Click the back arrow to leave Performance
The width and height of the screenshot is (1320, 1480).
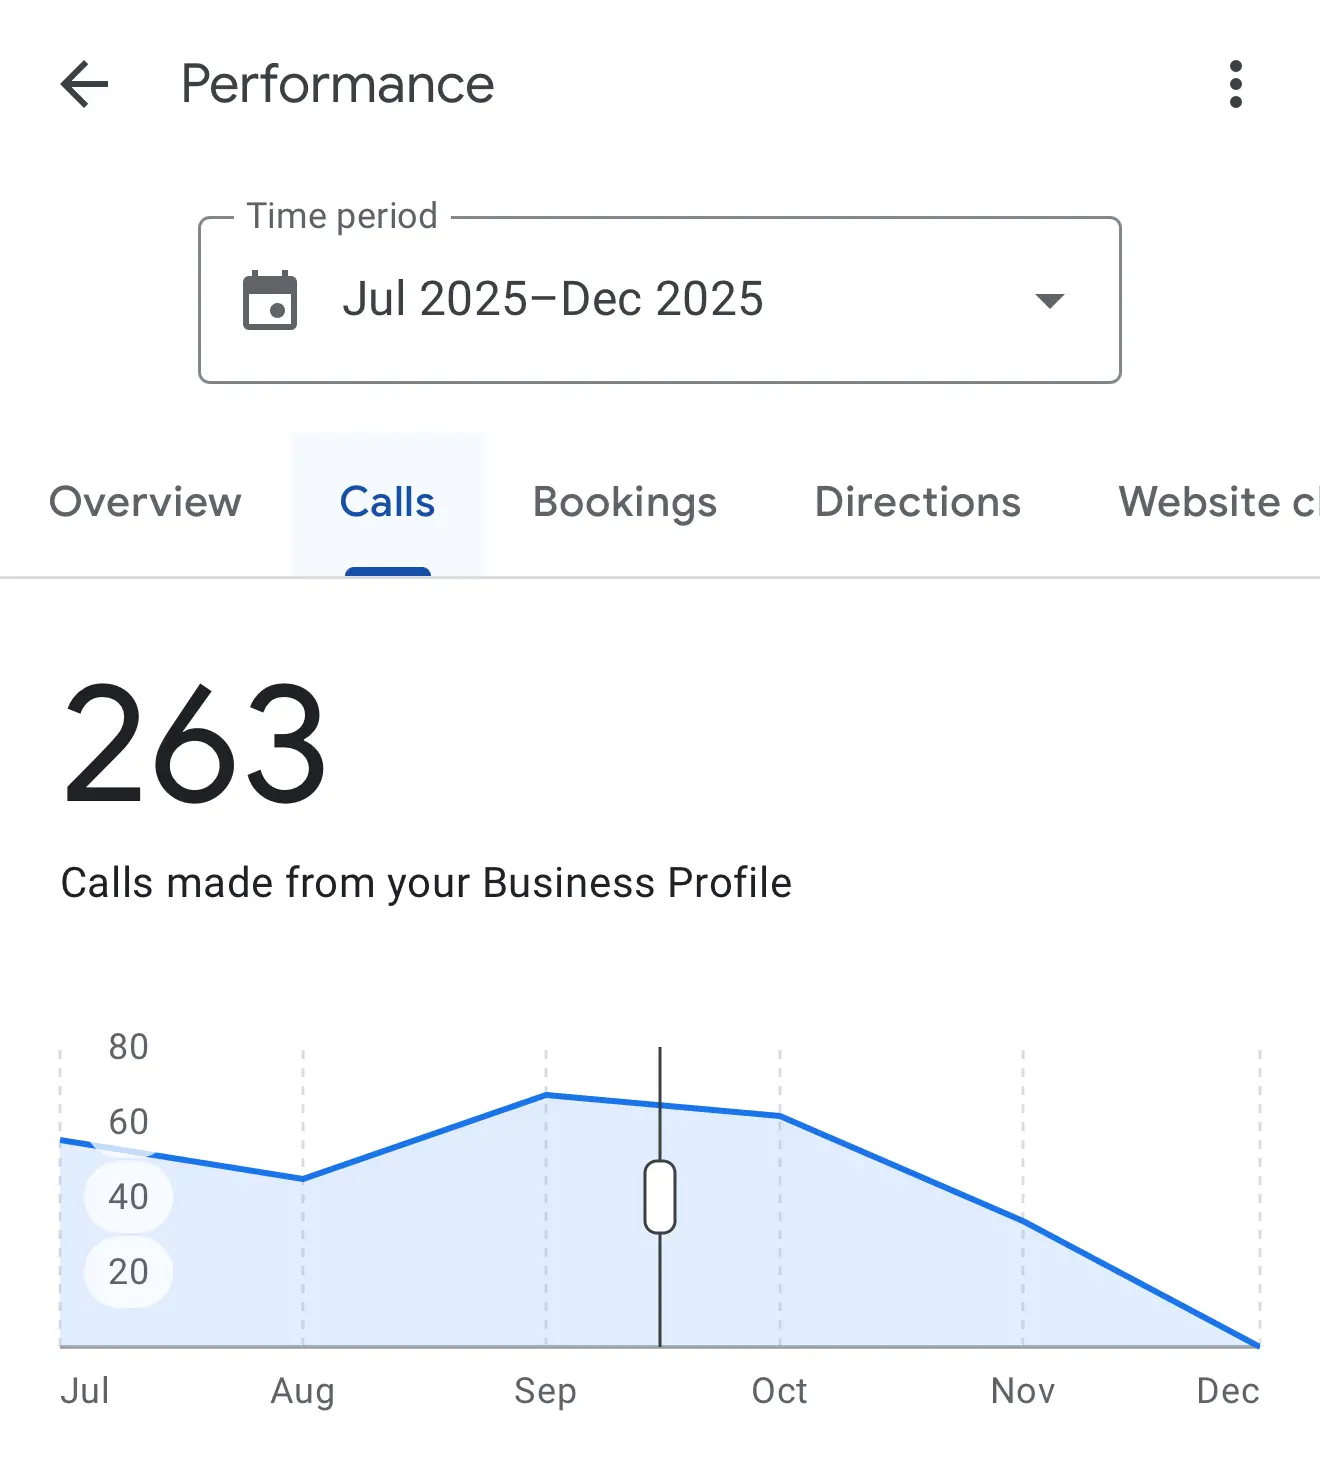point(85,84)
